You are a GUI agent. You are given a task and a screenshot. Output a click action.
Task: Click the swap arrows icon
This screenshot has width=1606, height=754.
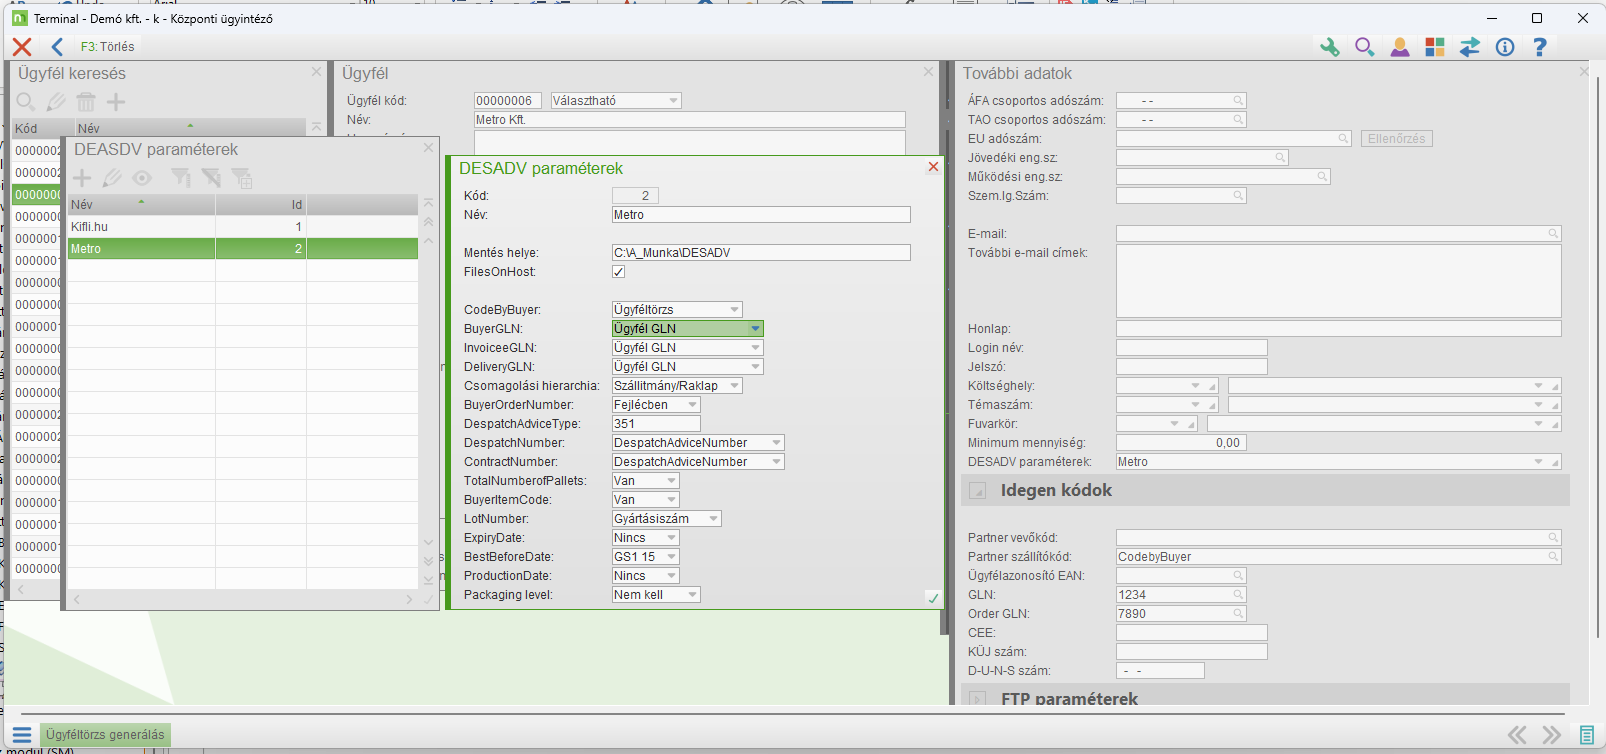coord(1470,47)
